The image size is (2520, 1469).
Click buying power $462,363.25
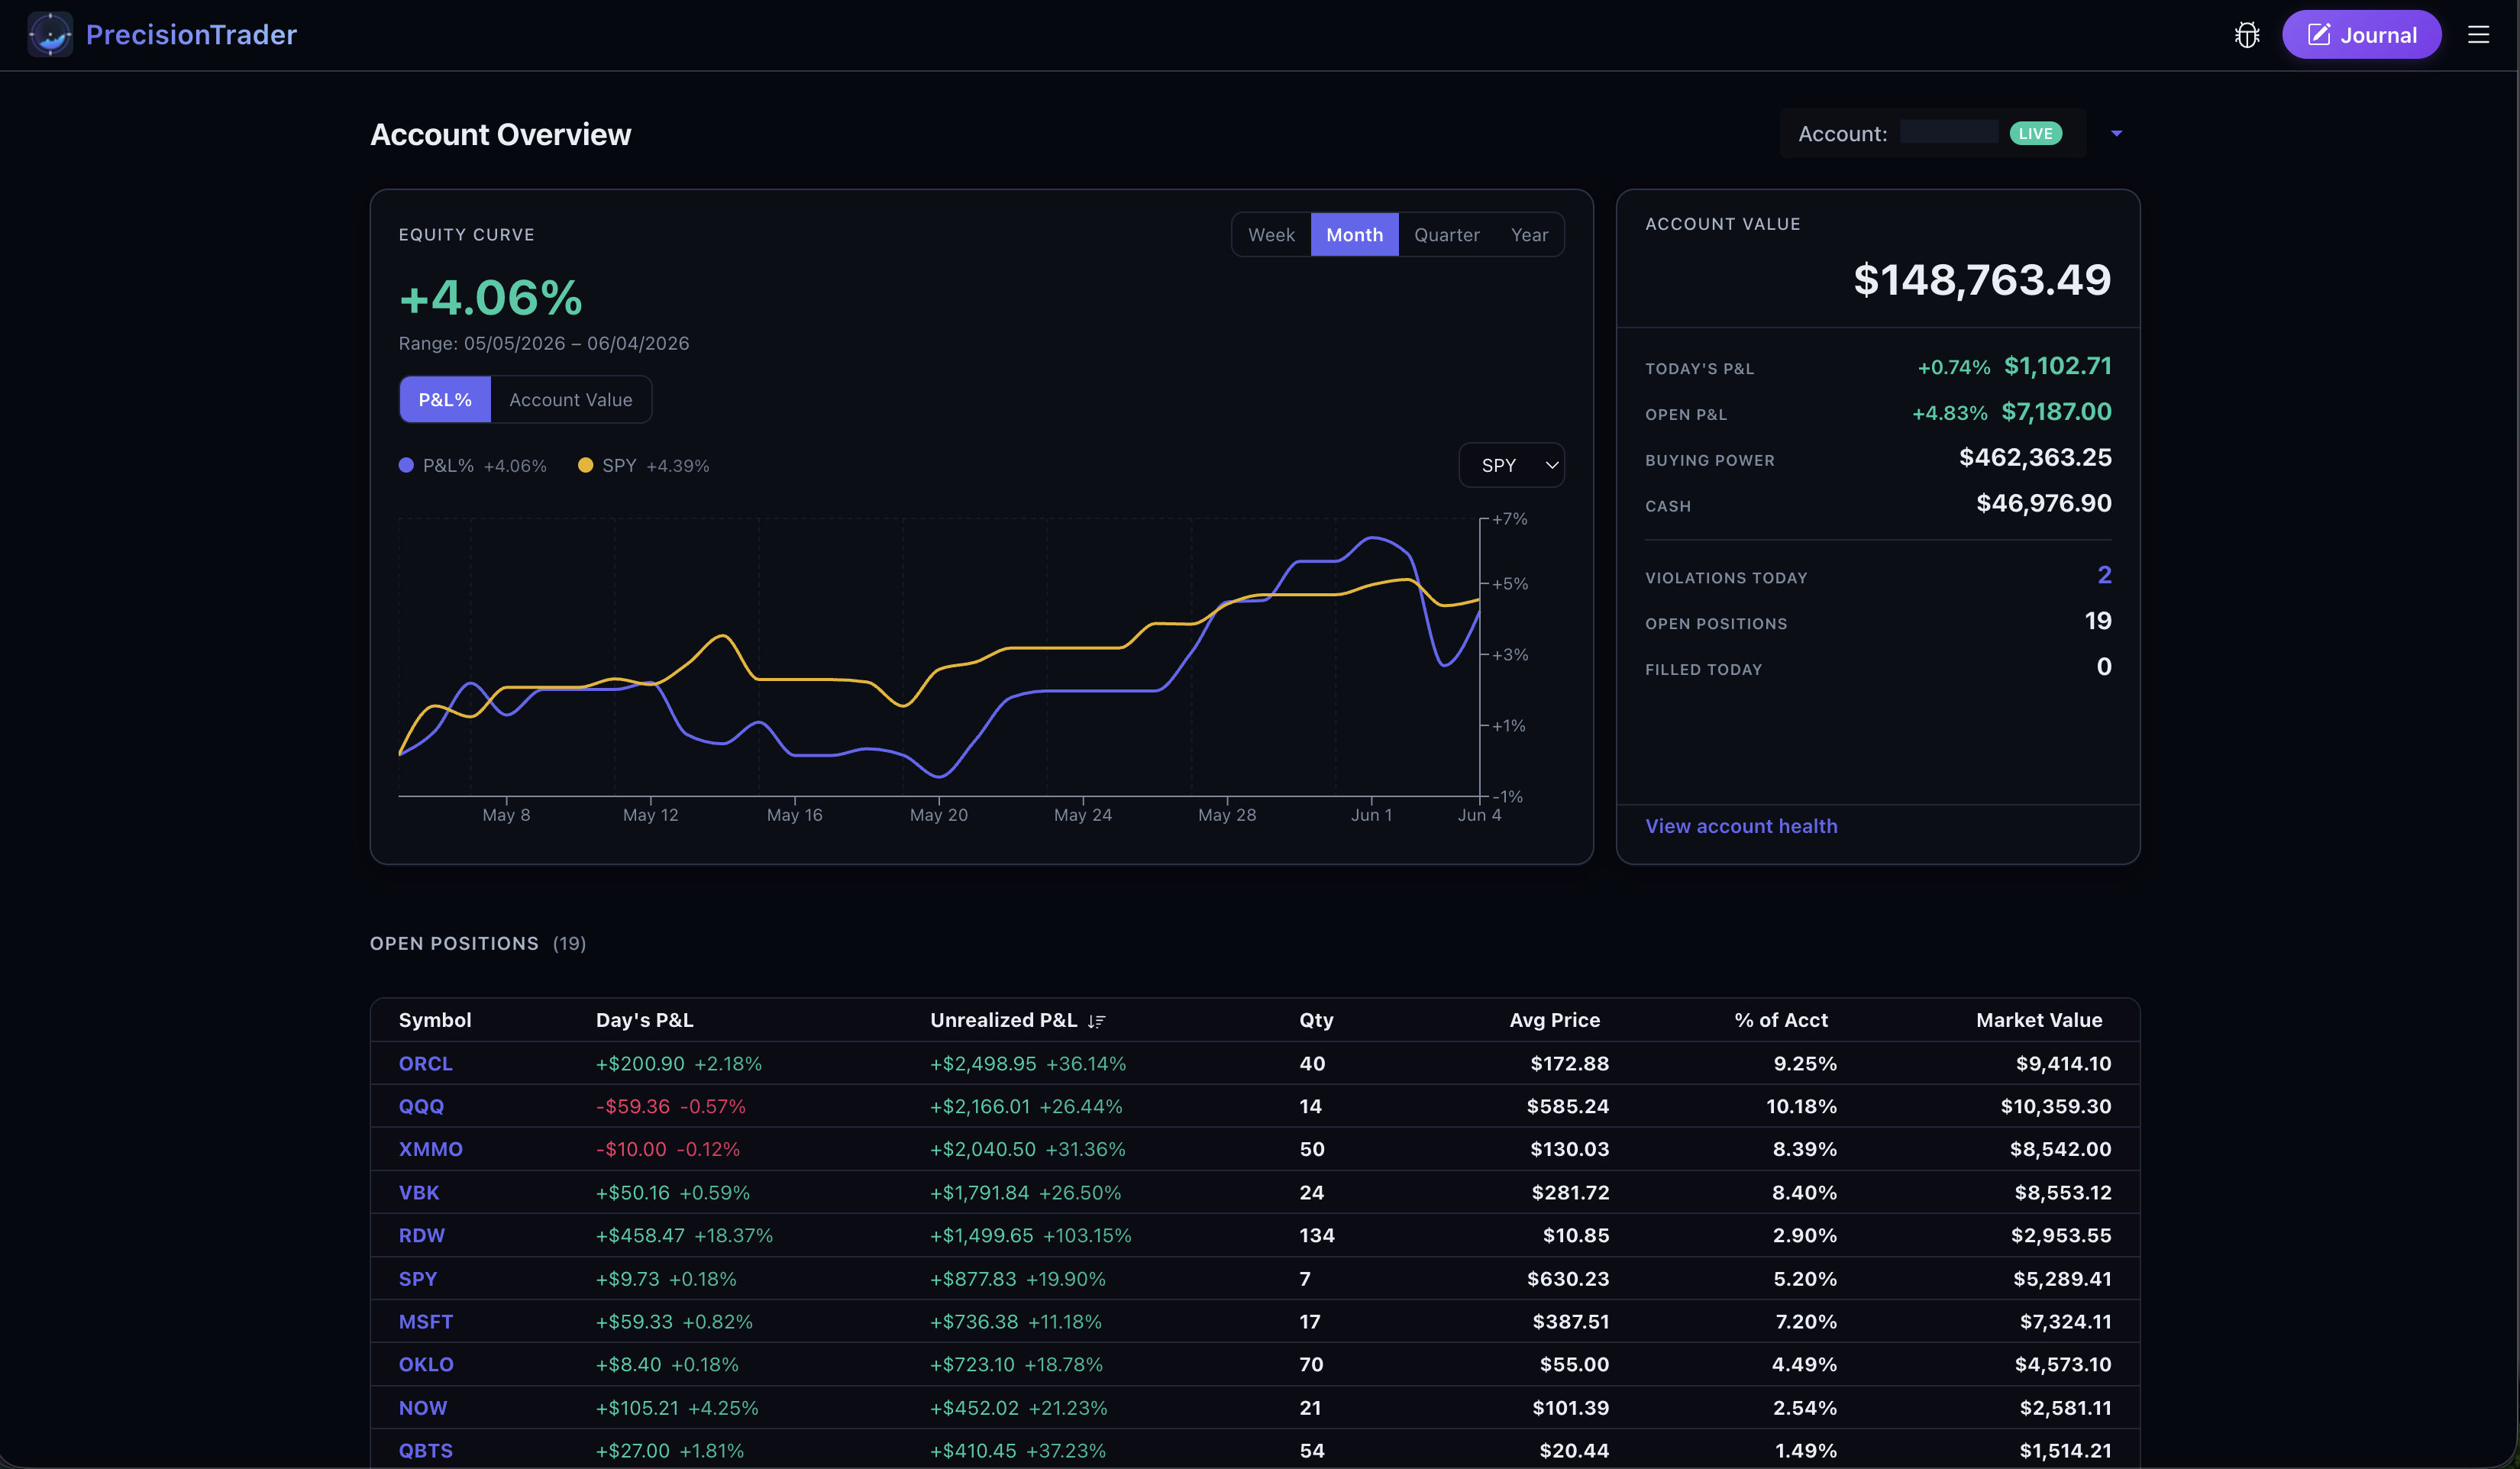(2035, 458)
